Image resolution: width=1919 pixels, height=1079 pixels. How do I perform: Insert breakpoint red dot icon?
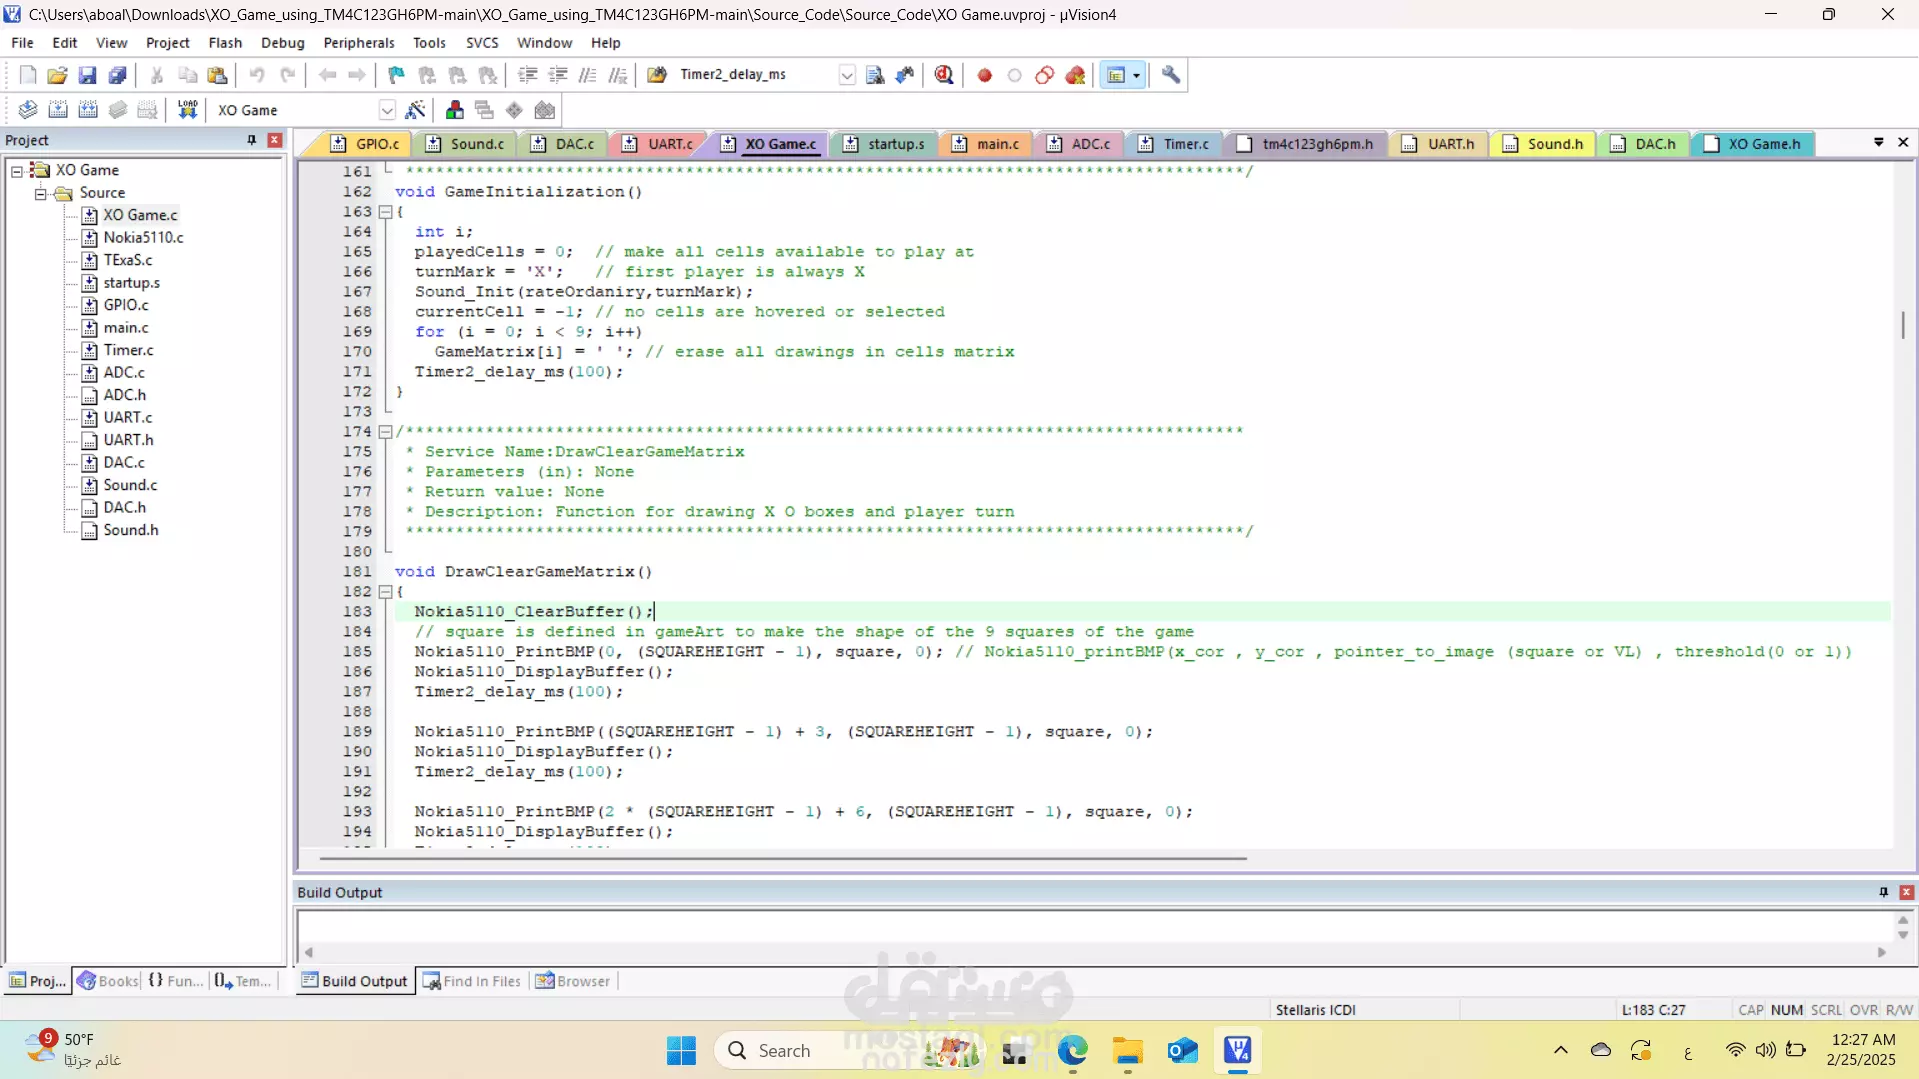[x=984, y=75]
